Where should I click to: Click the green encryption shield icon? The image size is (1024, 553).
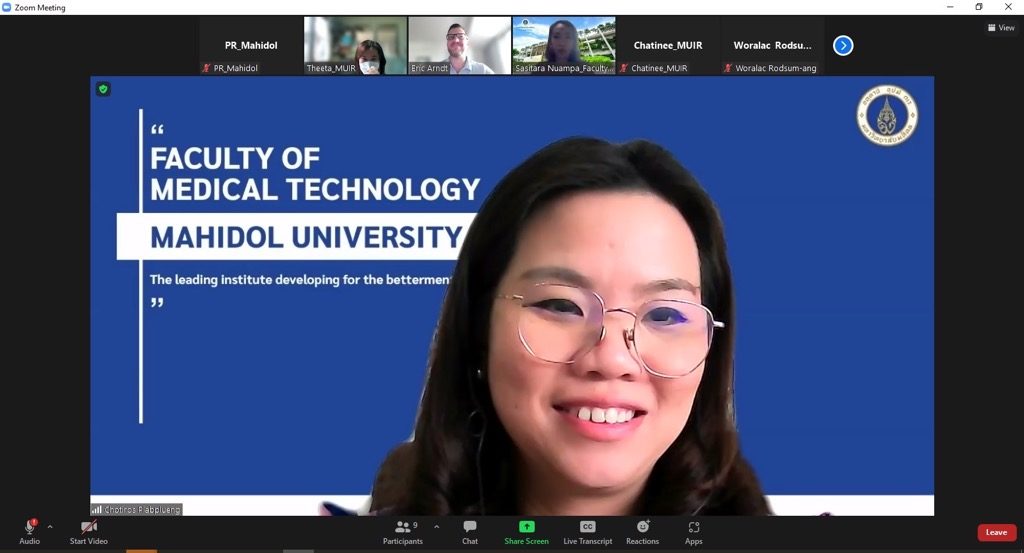click(x=103, y=89)
